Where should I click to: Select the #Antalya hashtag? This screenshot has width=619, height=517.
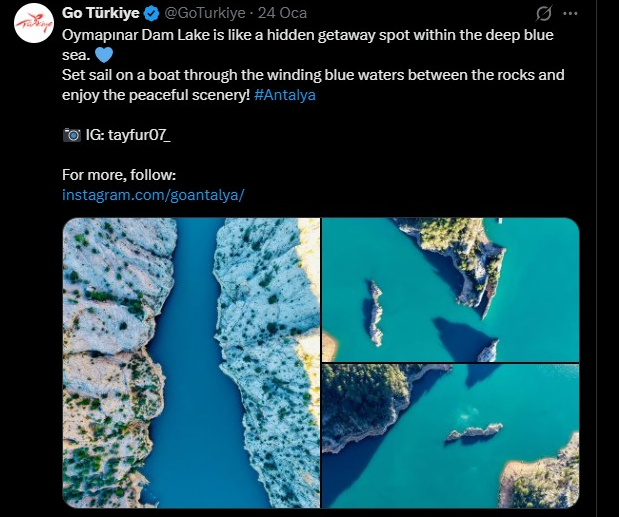point(285,95)
